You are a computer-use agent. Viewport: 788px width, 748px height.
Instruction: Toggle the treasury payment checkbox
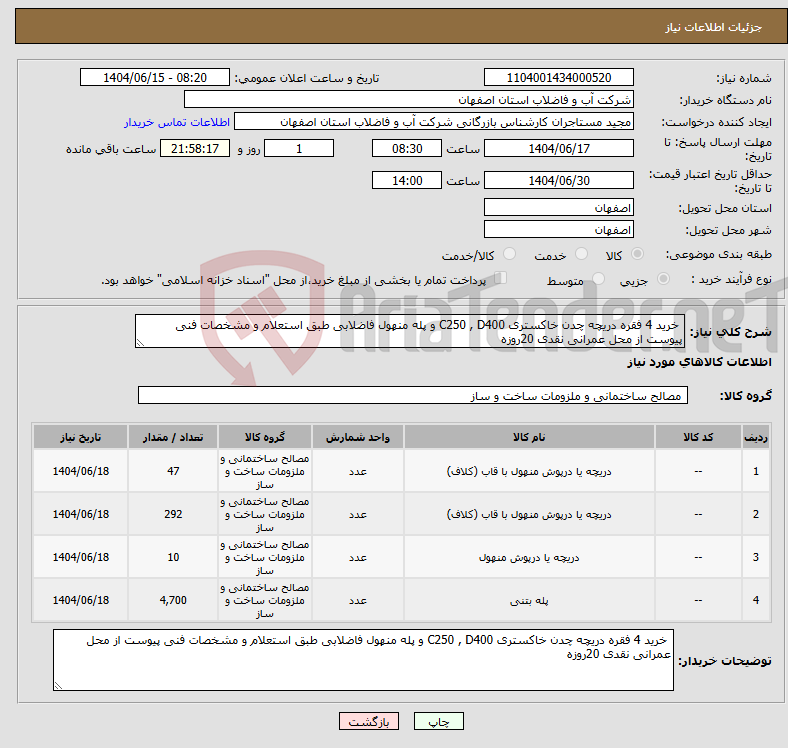pyautogui.click(x=501, y=280)
